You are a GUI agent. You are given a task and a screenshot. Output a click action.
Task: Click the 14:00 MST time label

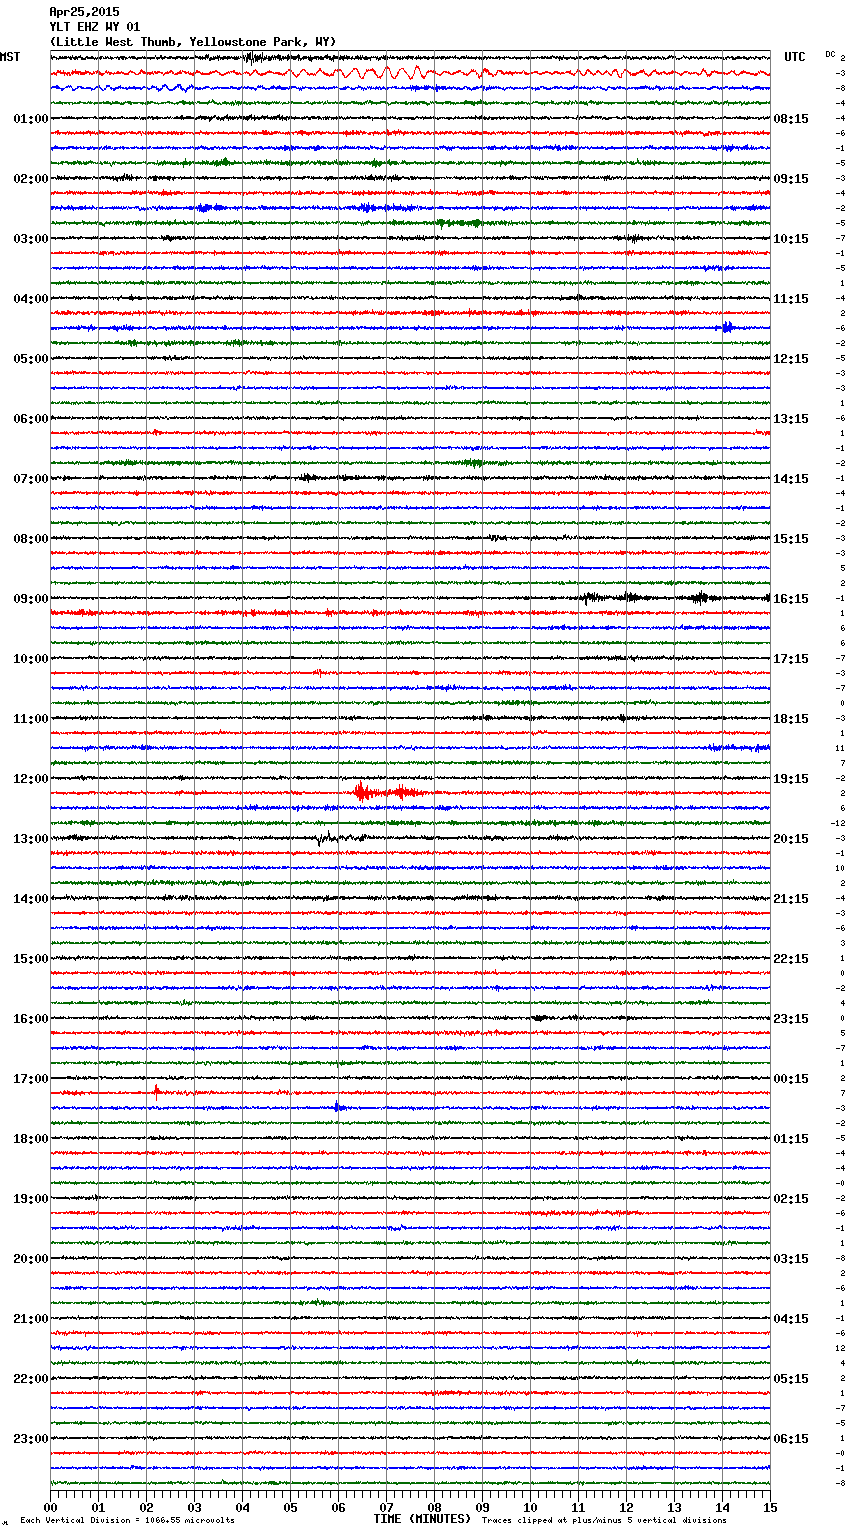coord(31,899)
